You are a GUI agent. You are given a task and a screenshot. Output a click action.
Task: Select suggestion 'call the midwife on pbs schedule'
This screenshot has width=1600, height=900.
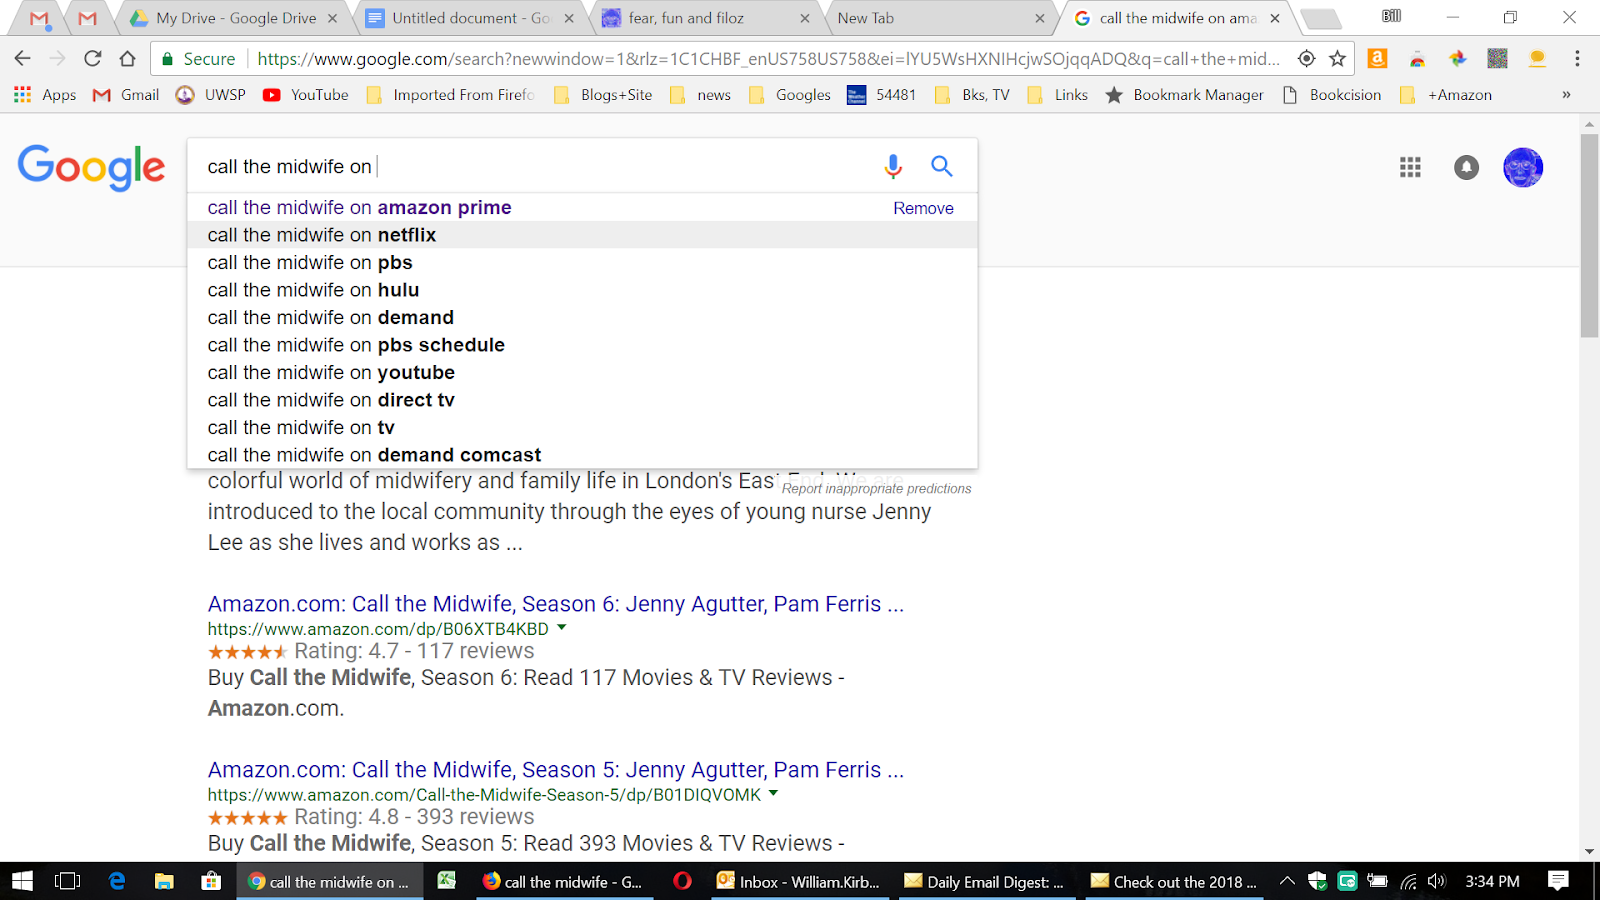tap(582, 345)
